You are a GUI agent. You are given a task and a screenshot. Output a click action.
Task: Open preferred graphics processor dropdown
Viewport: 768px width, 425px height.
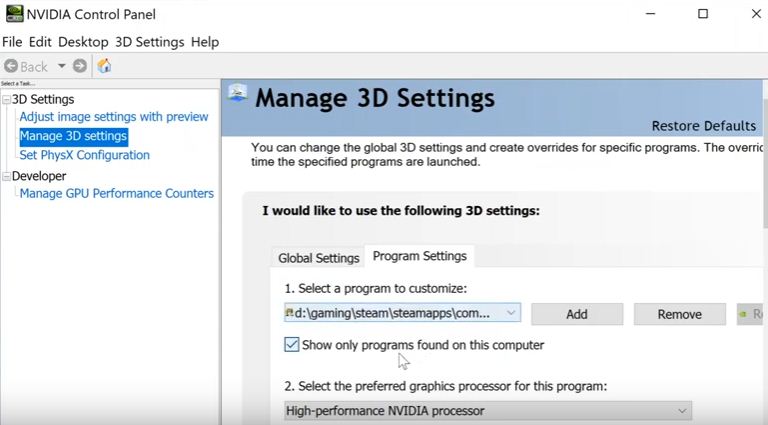488,411
